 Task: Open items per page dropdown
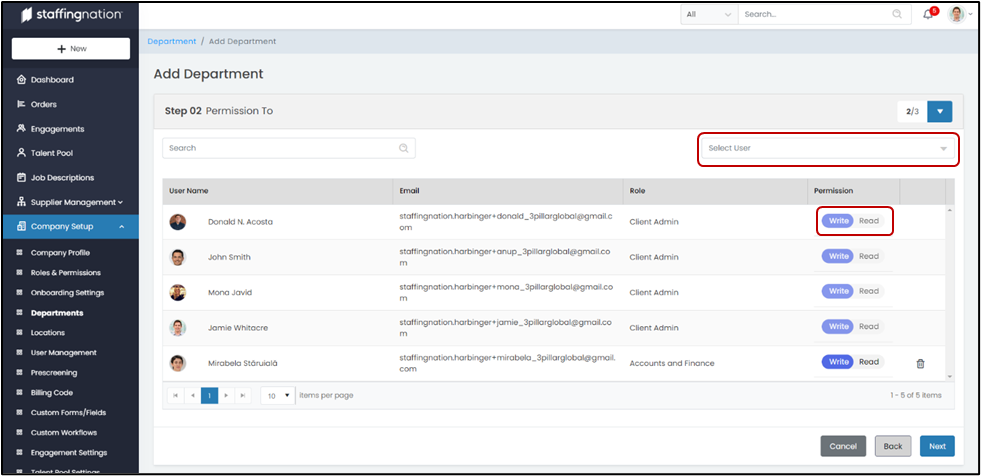278,395
